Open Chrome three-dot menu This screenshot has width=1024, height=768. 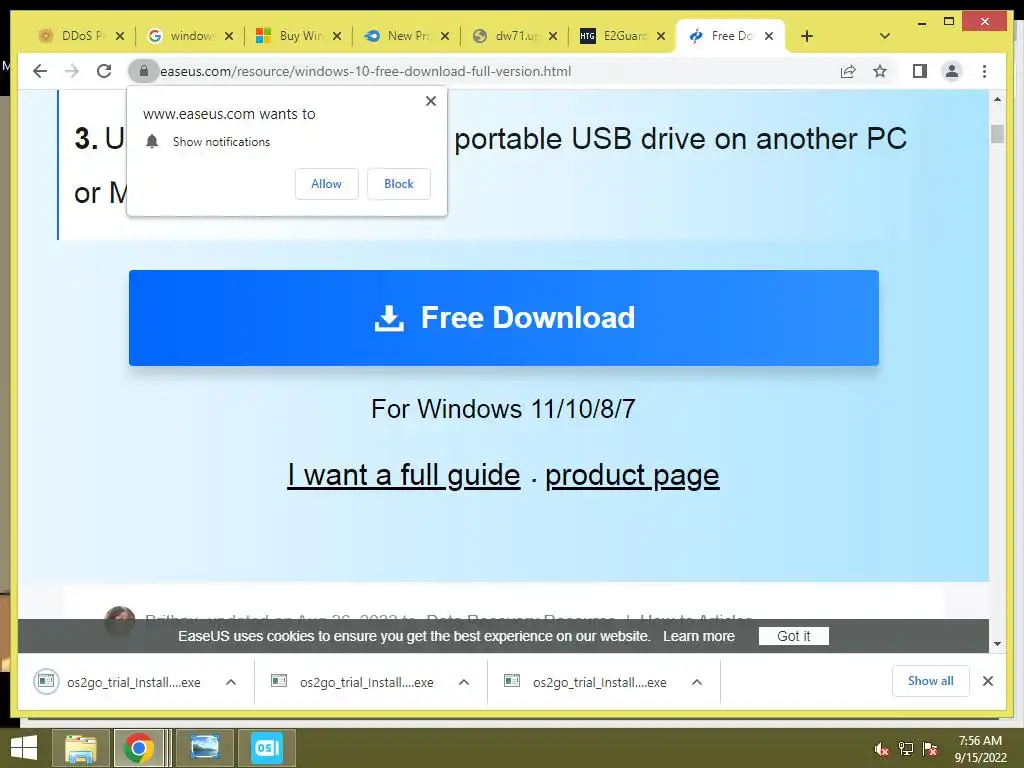(984, 71)
